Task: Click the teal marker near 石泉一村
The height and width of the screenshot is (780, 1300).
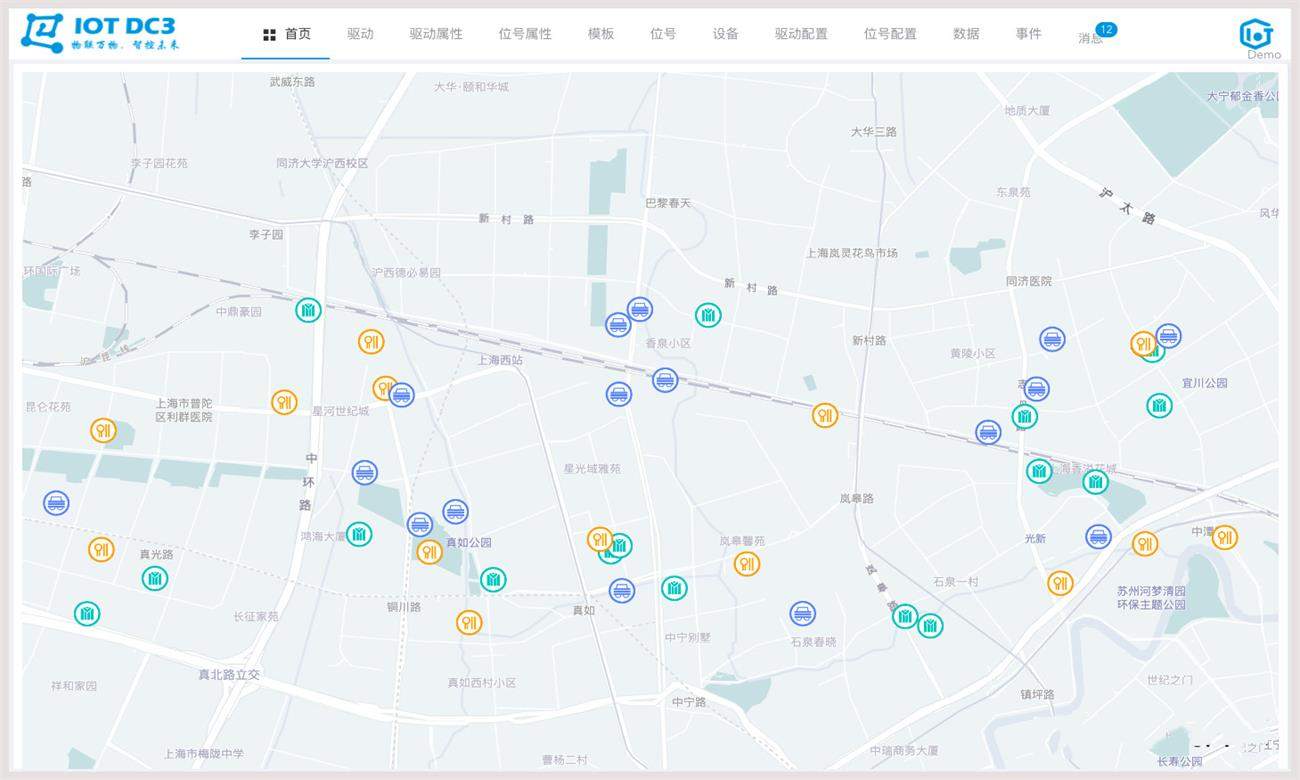Action: [930, 625]
